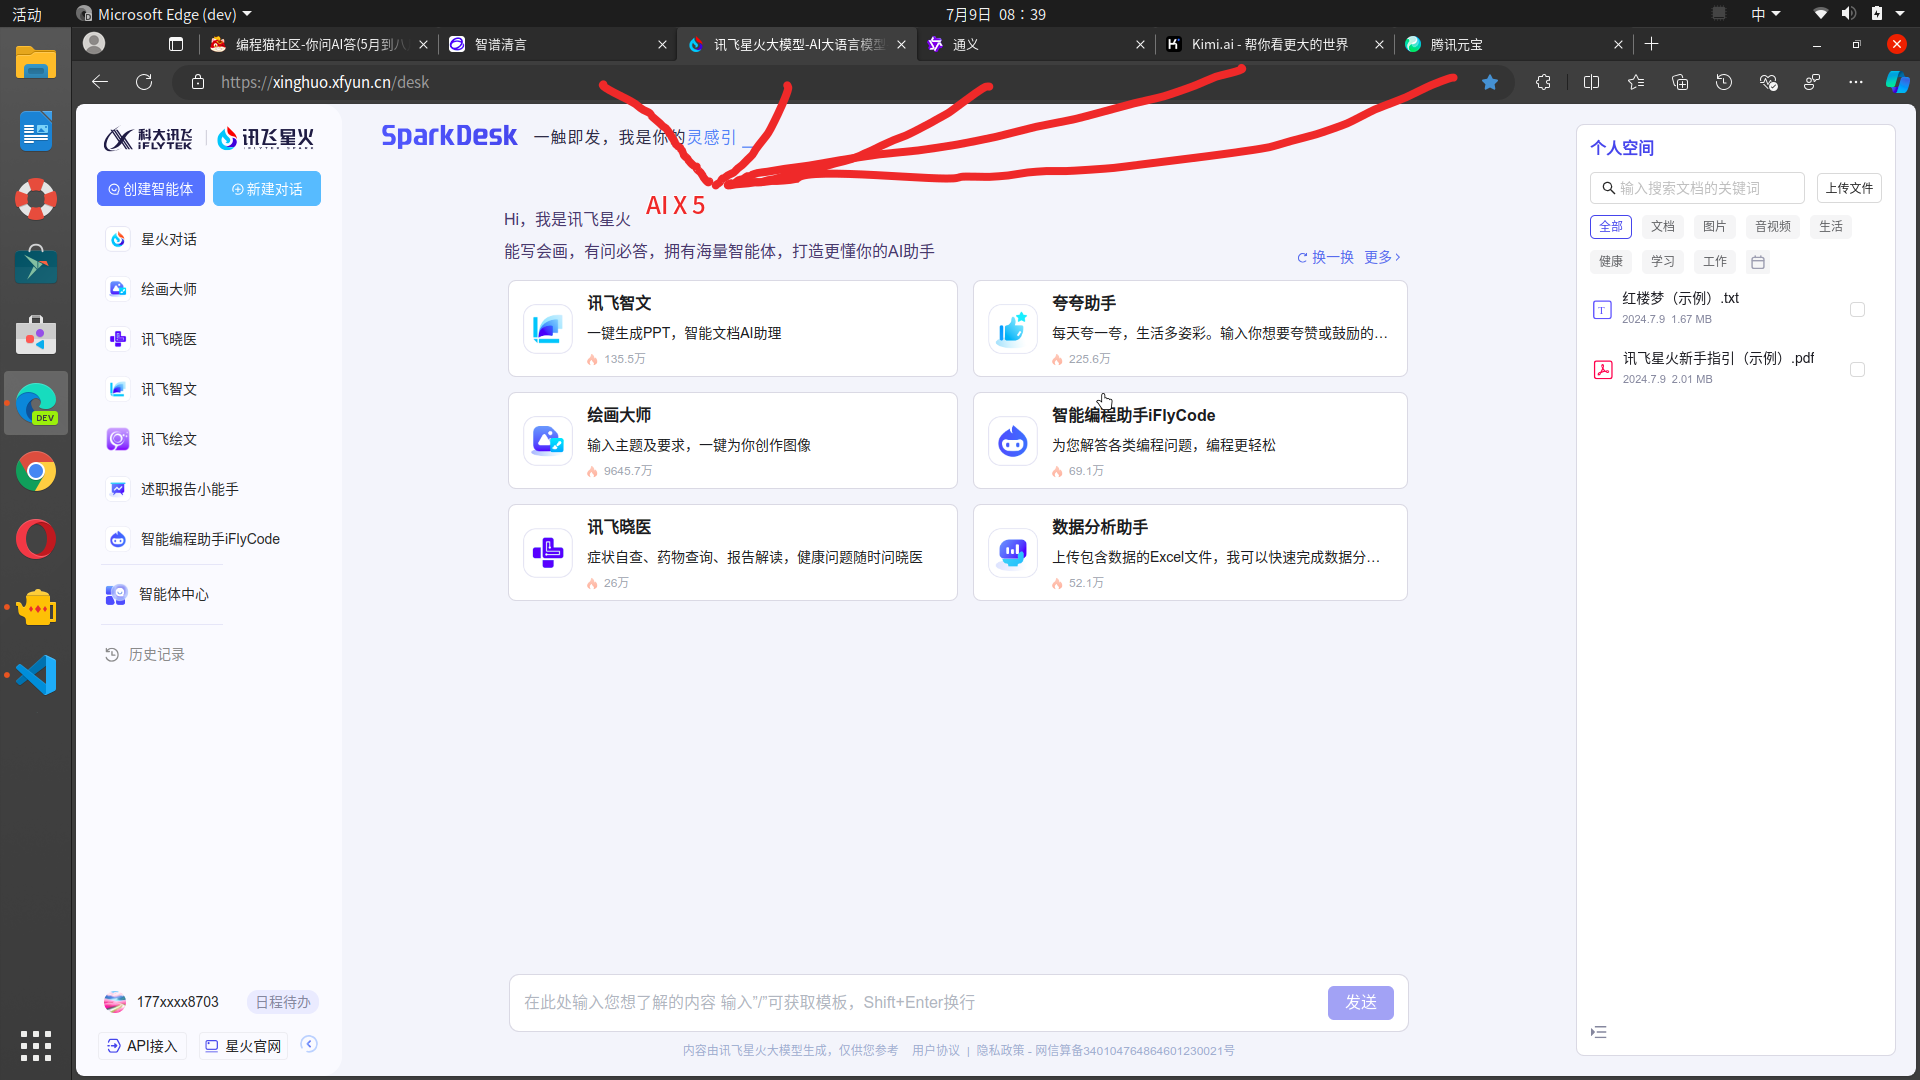Open browser extensions menu
This screenshot has width=1920, height=1080.
[1543, 82]
